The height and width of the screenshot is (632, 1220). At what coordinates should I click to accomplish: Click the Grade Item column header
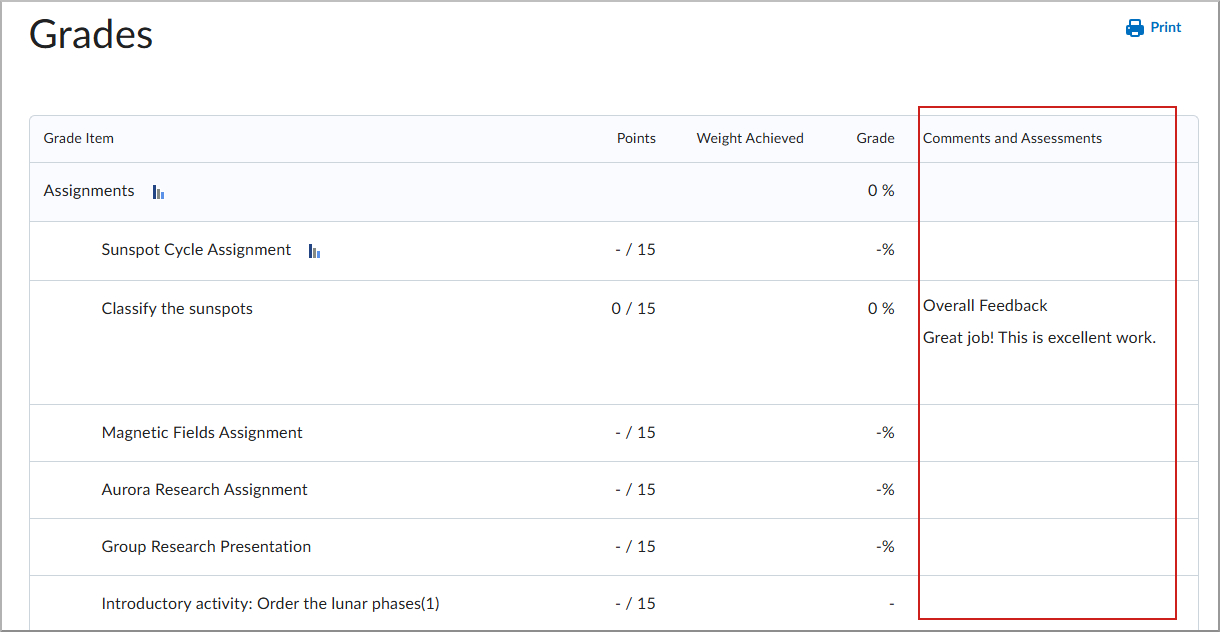(x=78, y=139)
